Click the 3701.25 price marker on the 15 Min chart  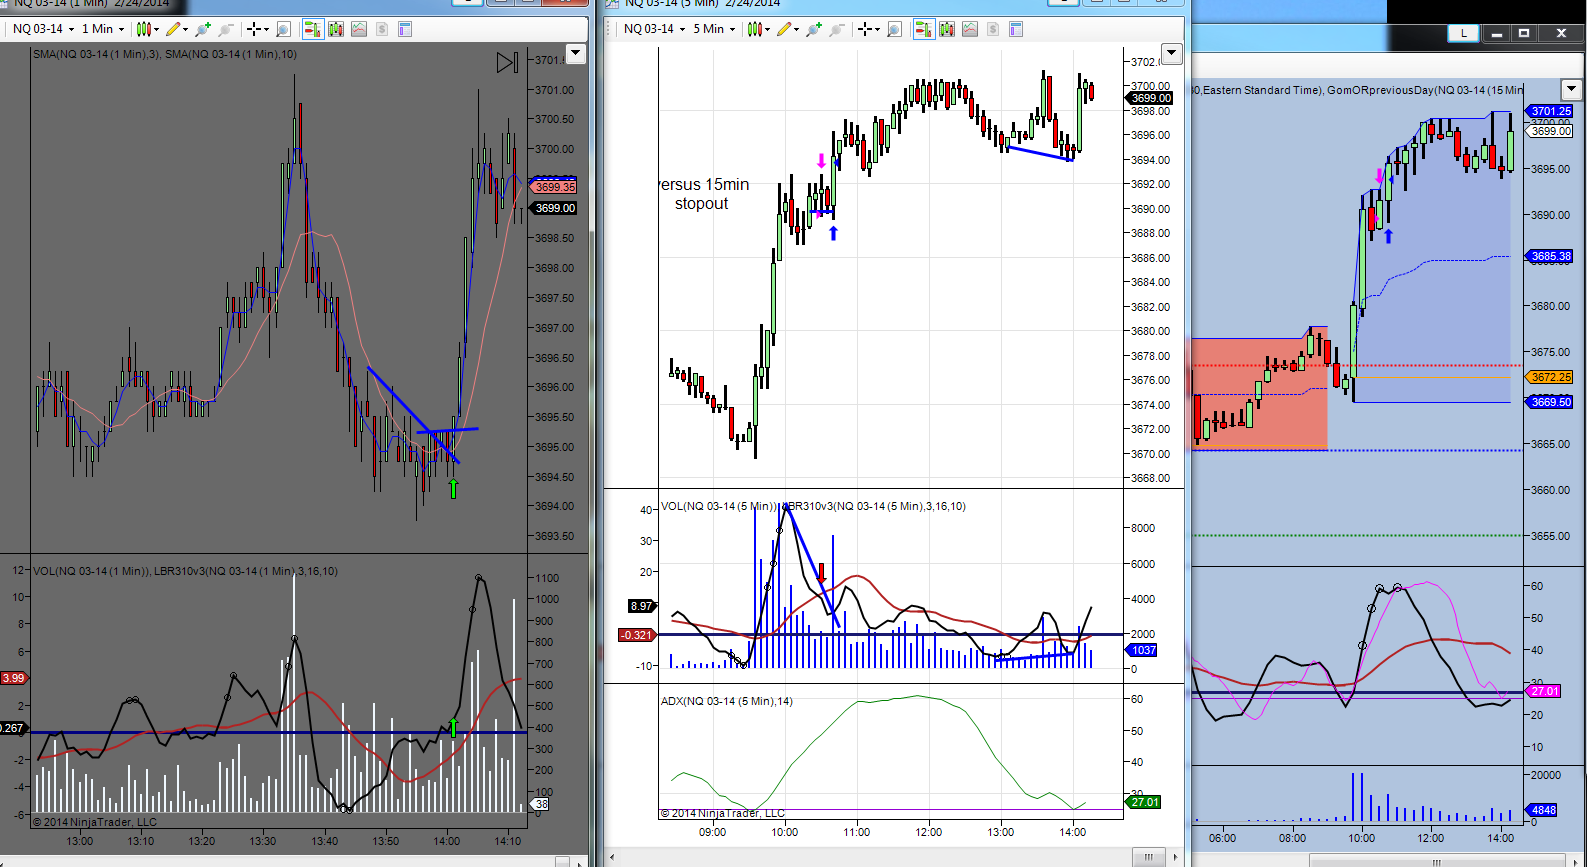coord(1550,111)
